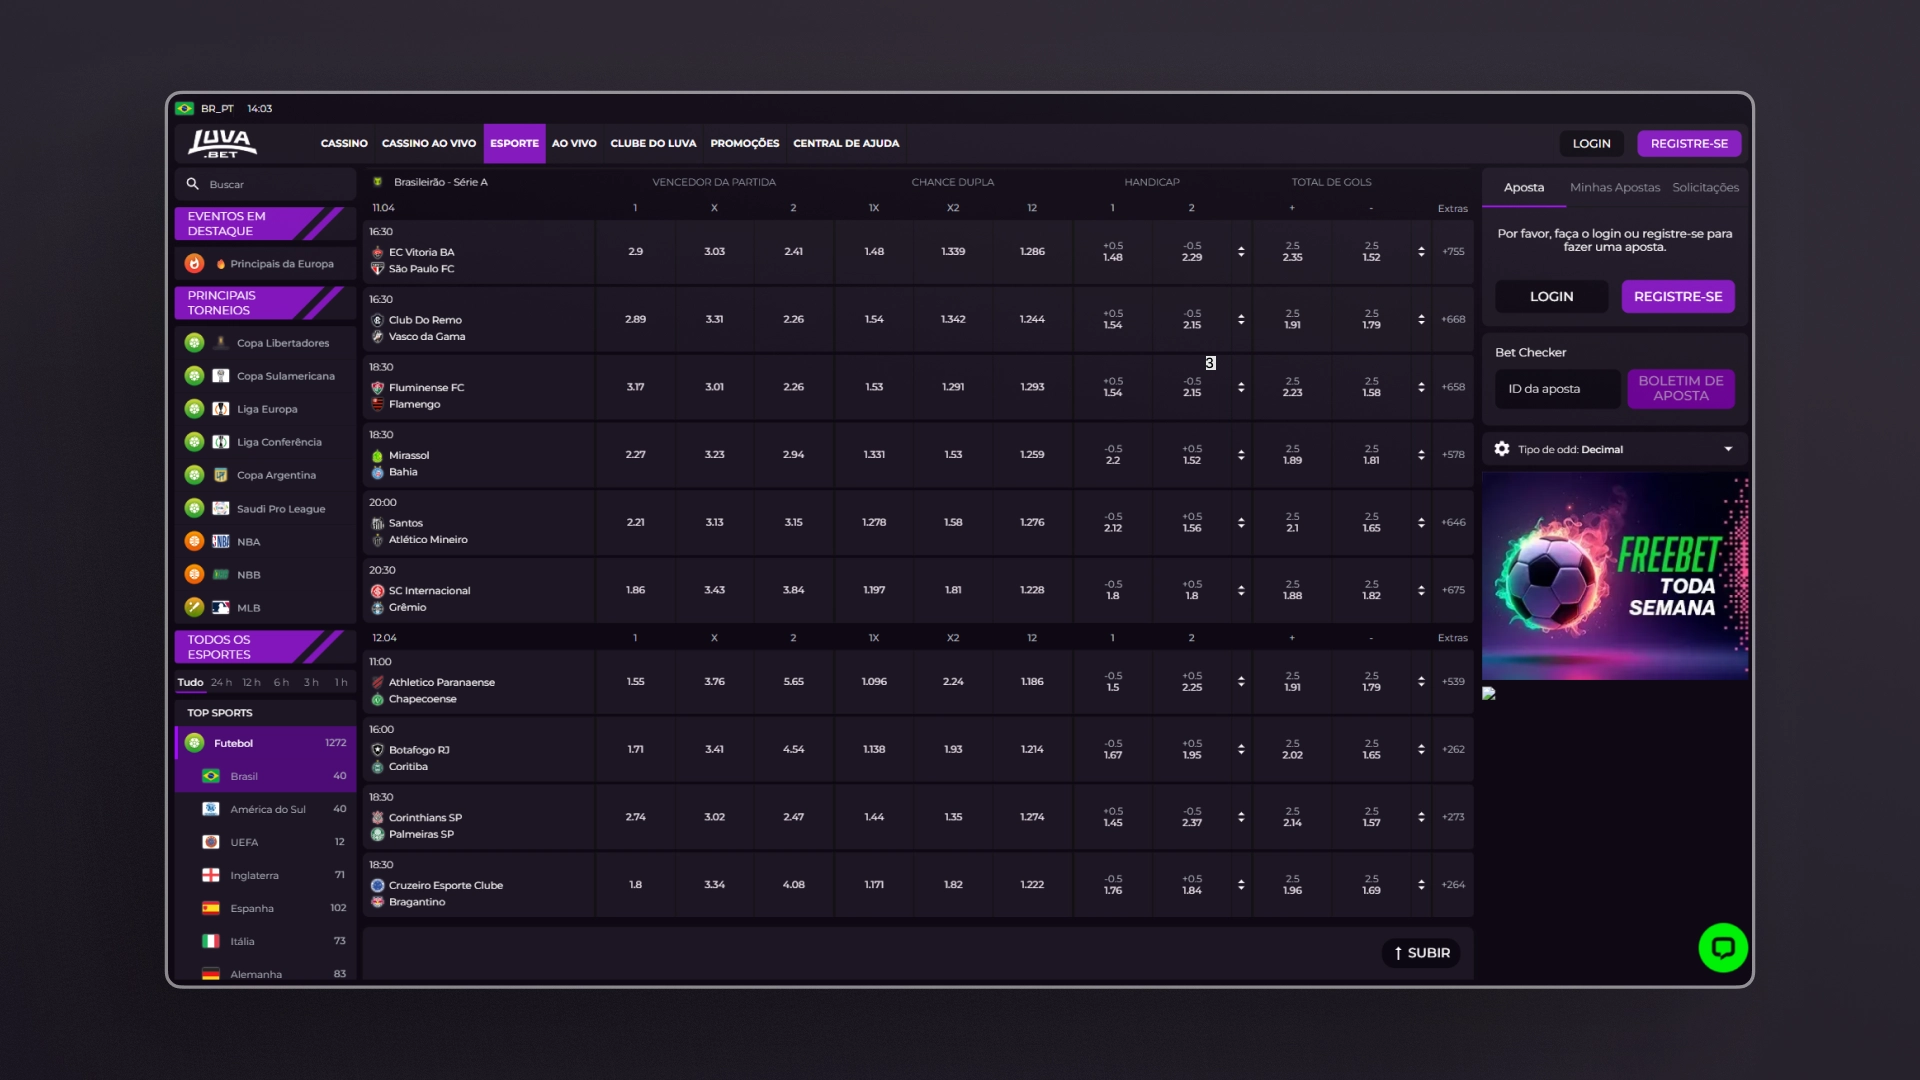
Task: Click BOLETIM DE APOSTA button
Action: (1680, 388)
